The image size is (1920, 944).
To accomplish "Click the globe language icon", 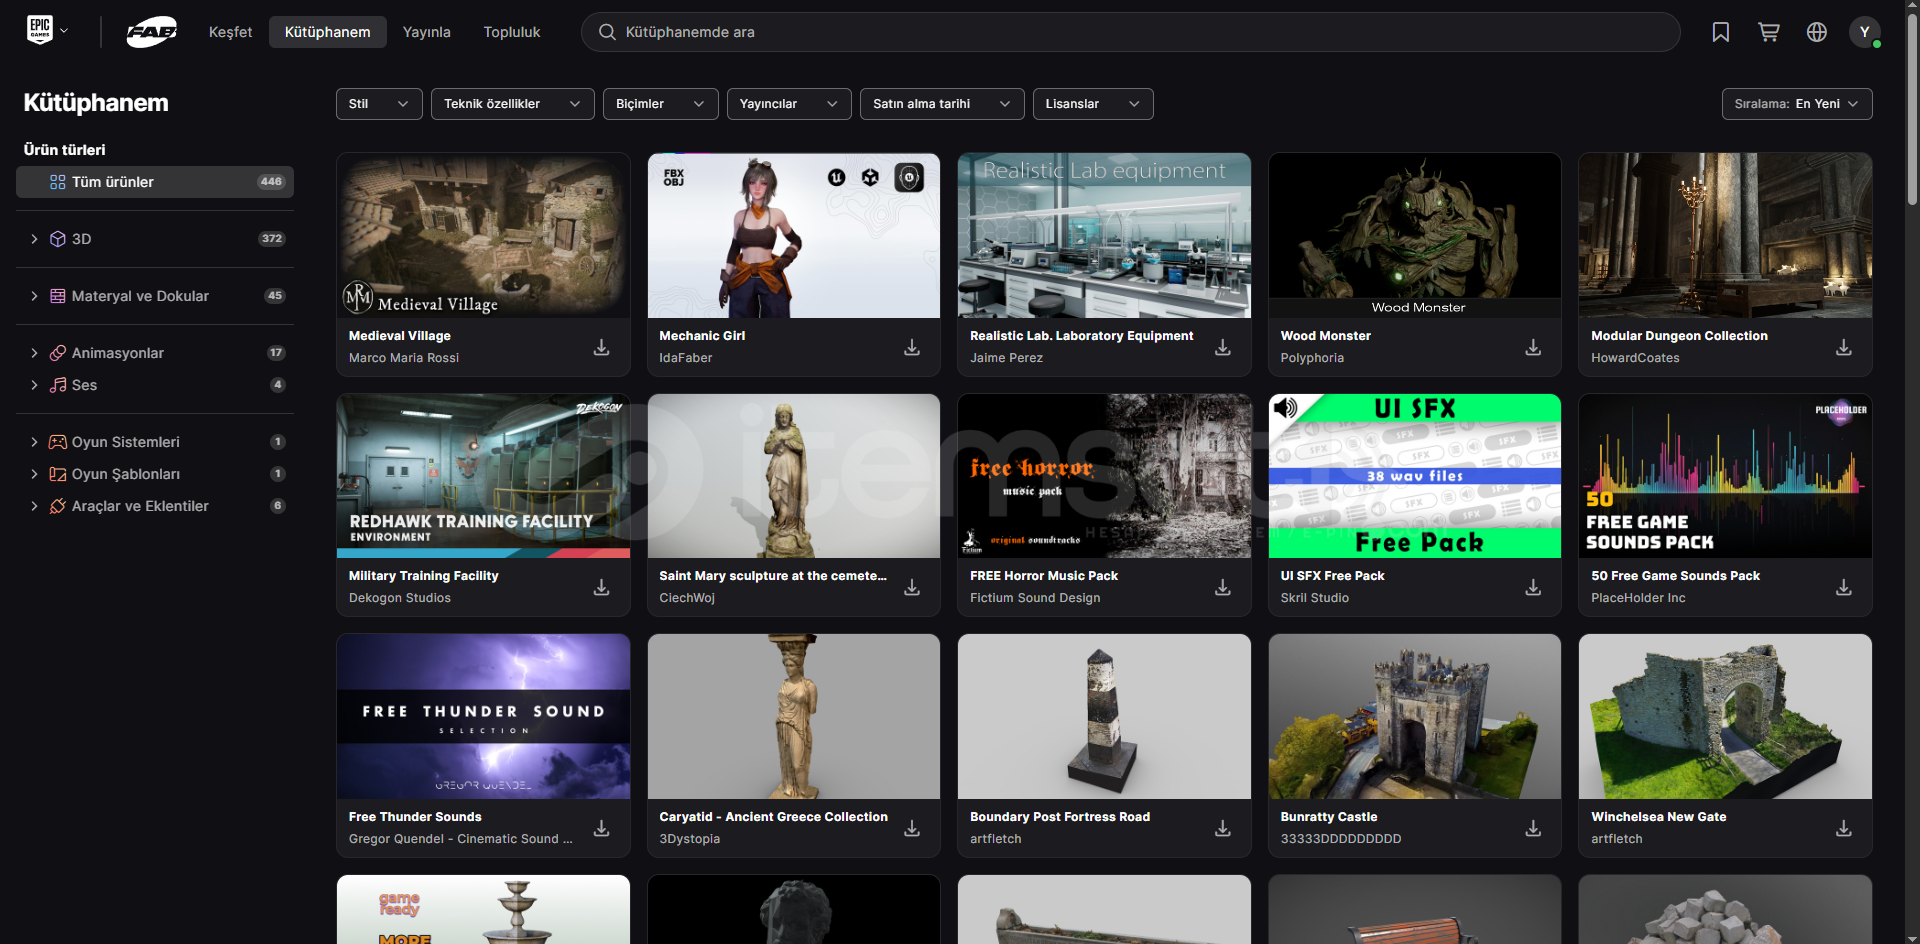I will (x=1816, y=32).
